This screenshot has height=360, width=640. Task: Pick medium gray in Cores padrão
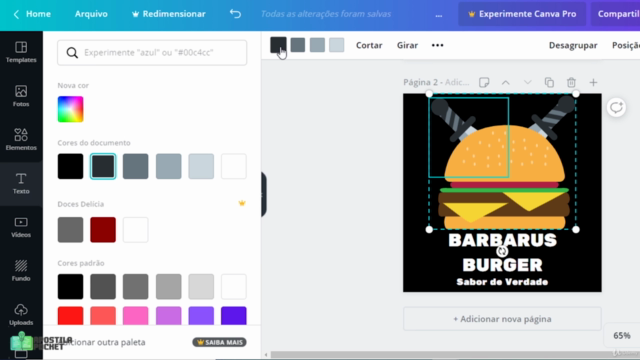click(136, 287)
